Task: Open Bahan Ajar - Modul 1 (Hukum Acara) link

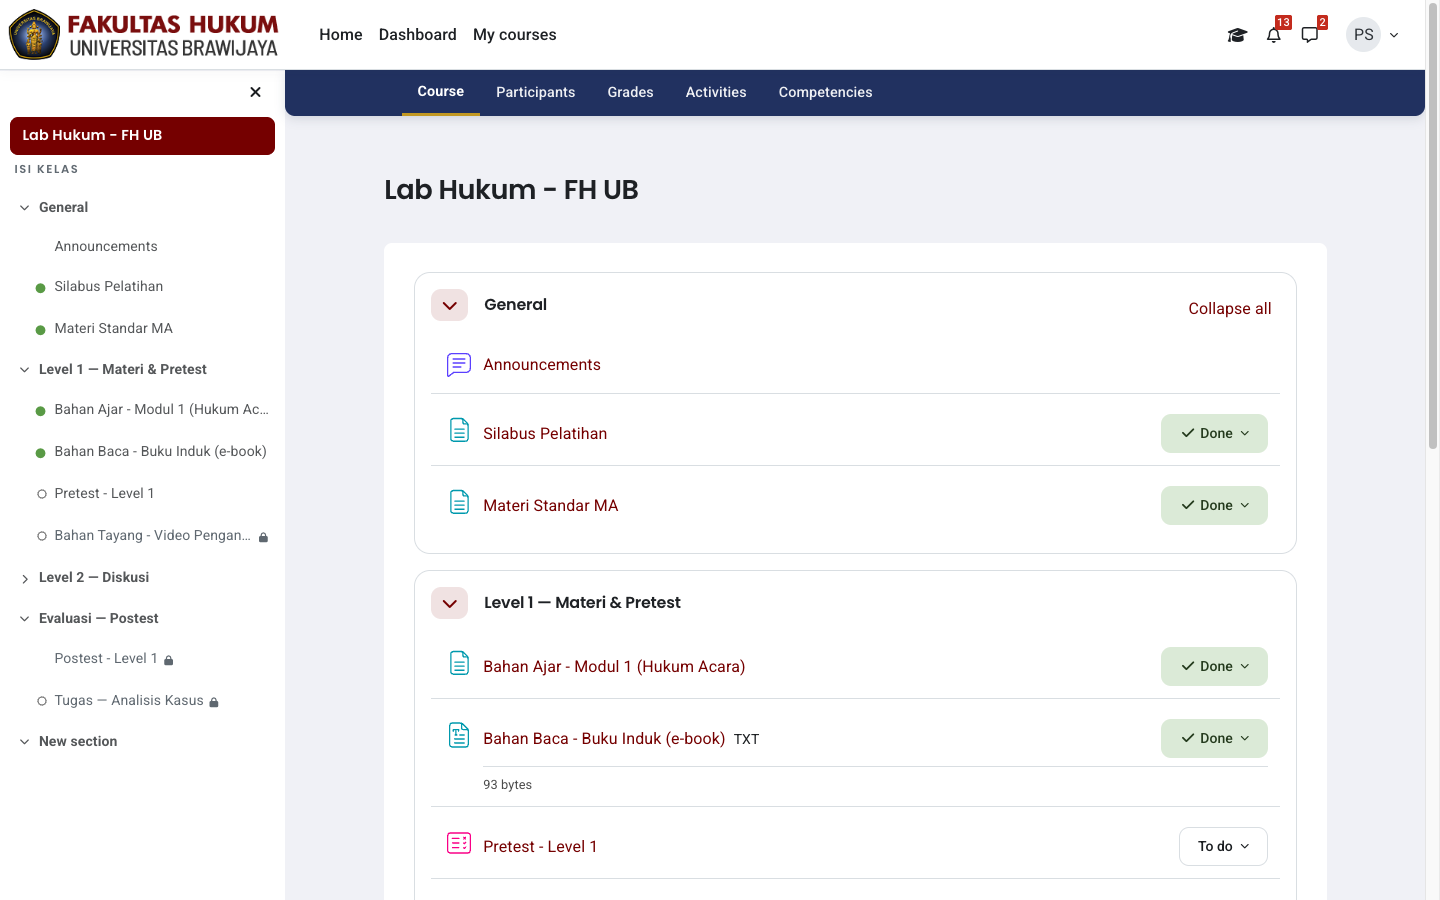Action: (x=614, y=666)
